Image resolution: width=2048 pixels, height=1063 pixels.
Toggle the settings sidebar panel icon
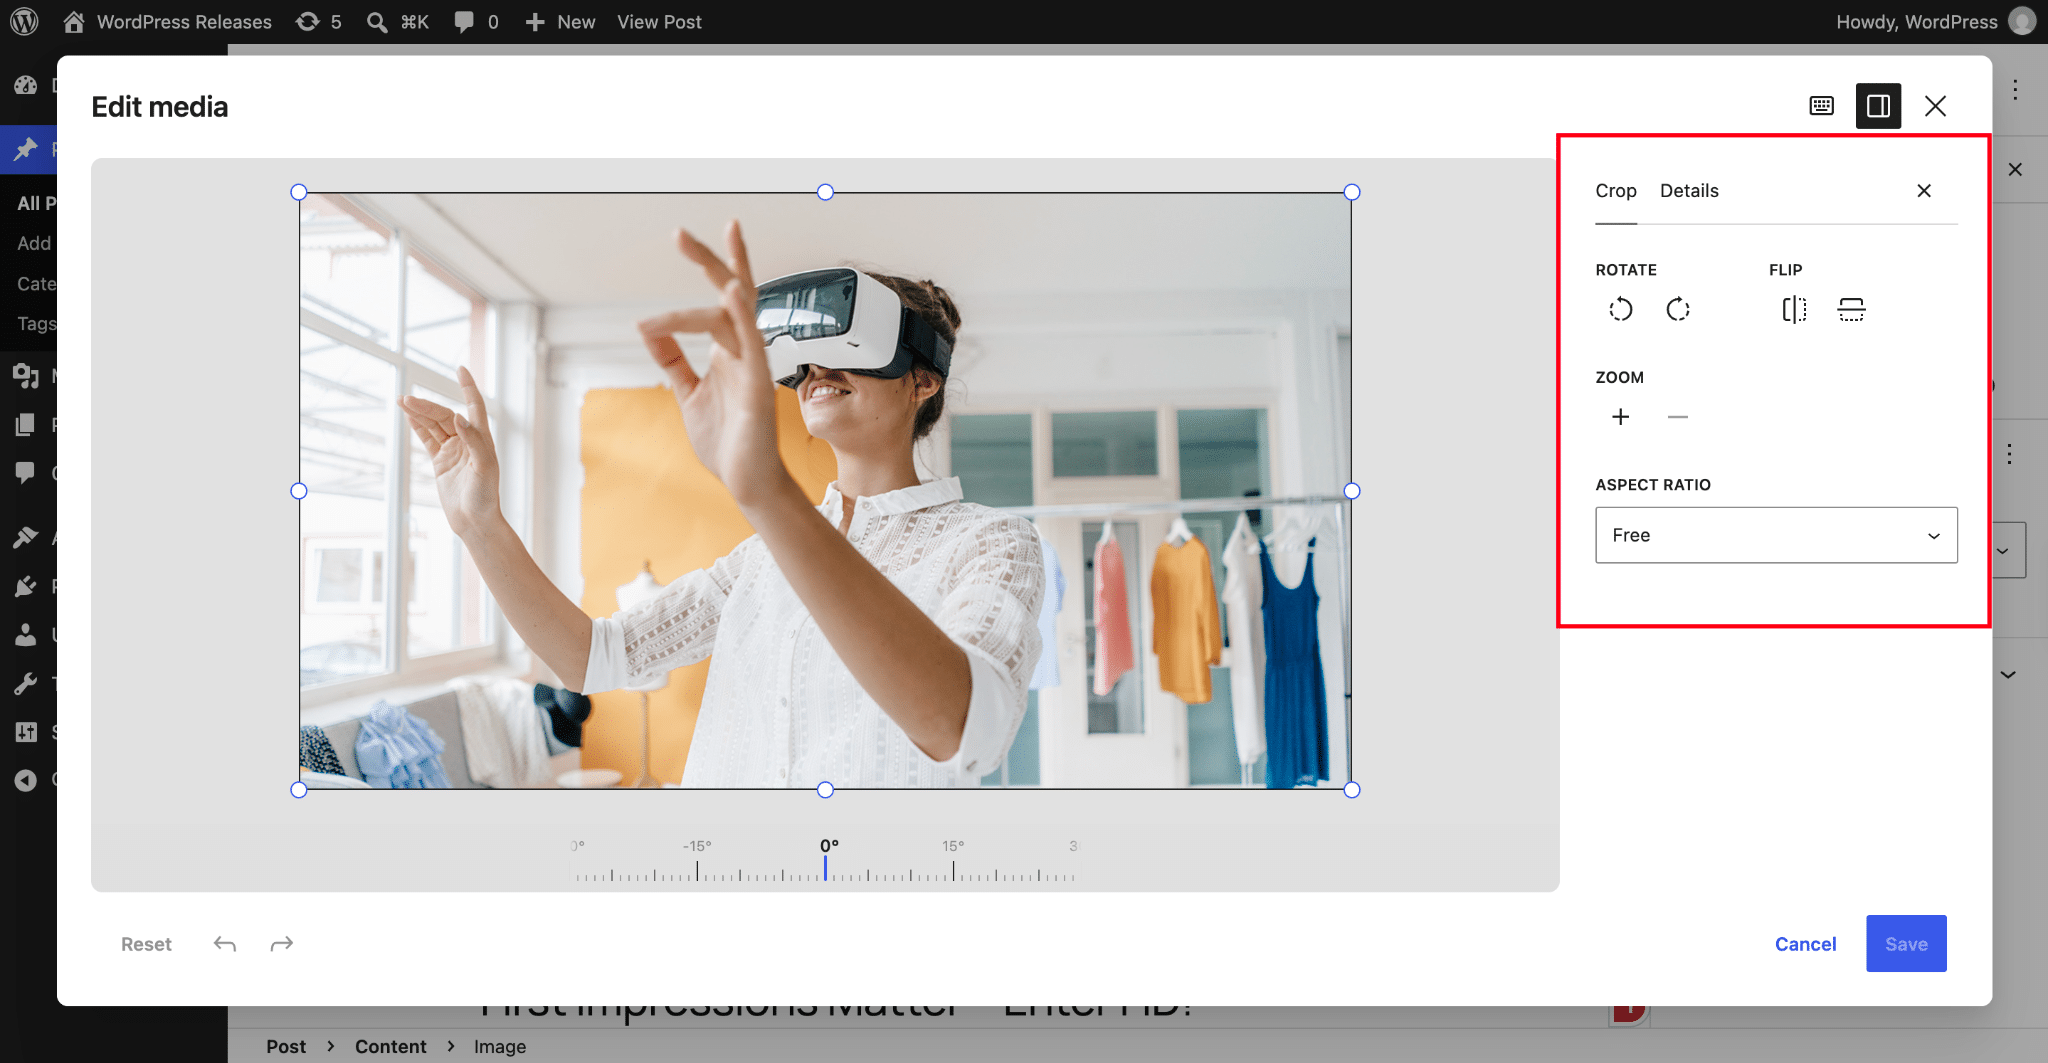[1878, 106]
